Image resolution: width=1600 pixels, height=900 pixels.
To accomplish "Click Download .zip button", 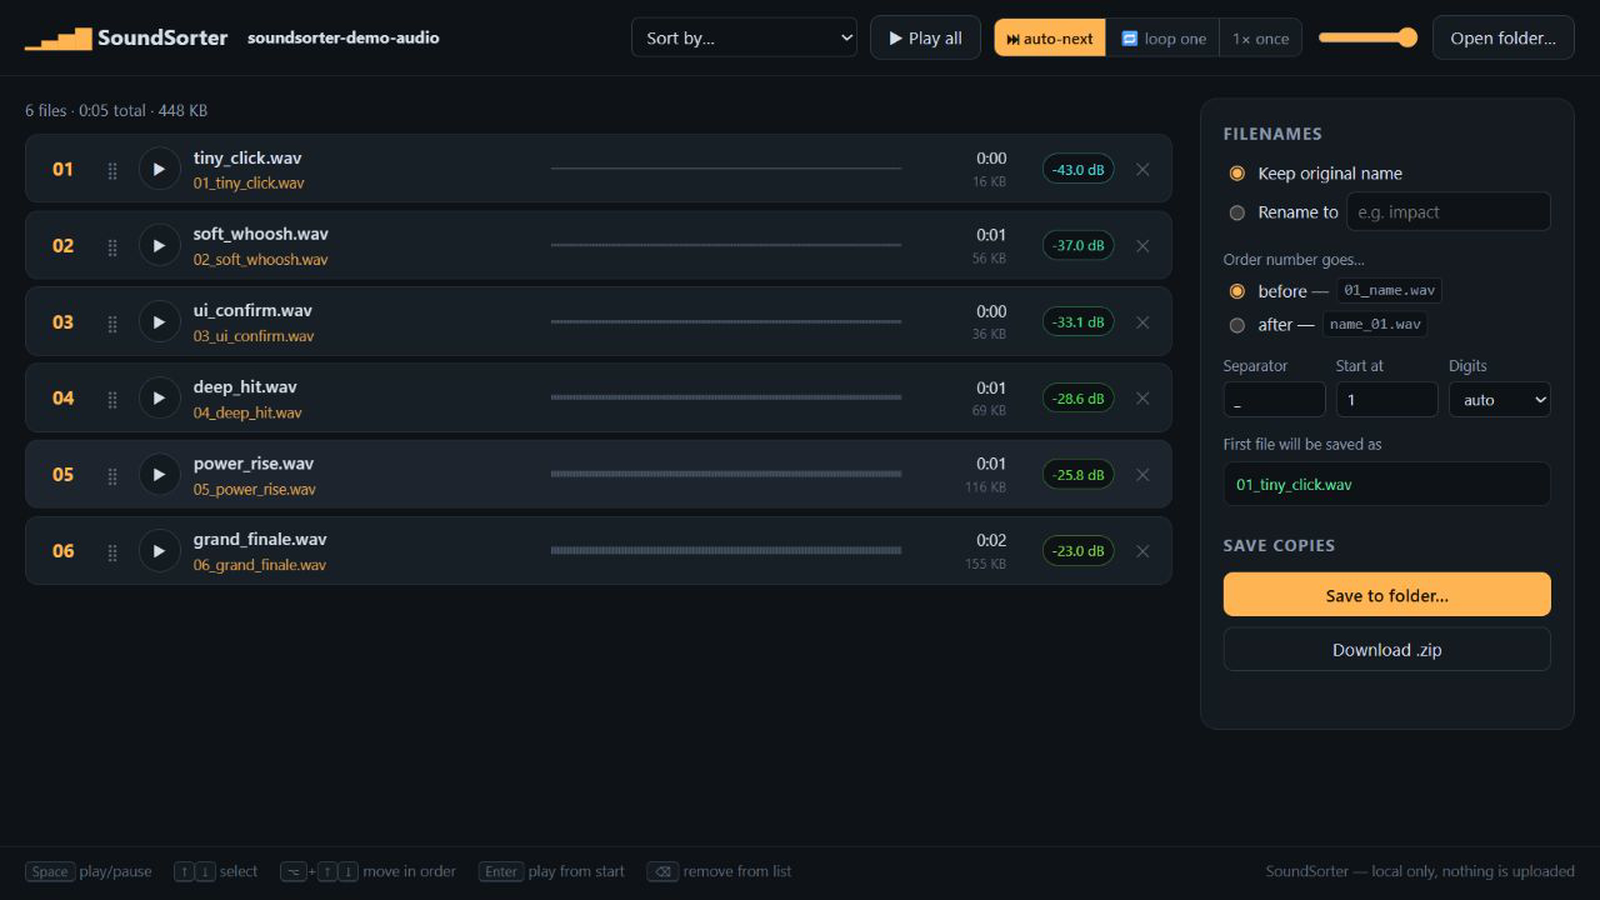I will click(1387, 649).
